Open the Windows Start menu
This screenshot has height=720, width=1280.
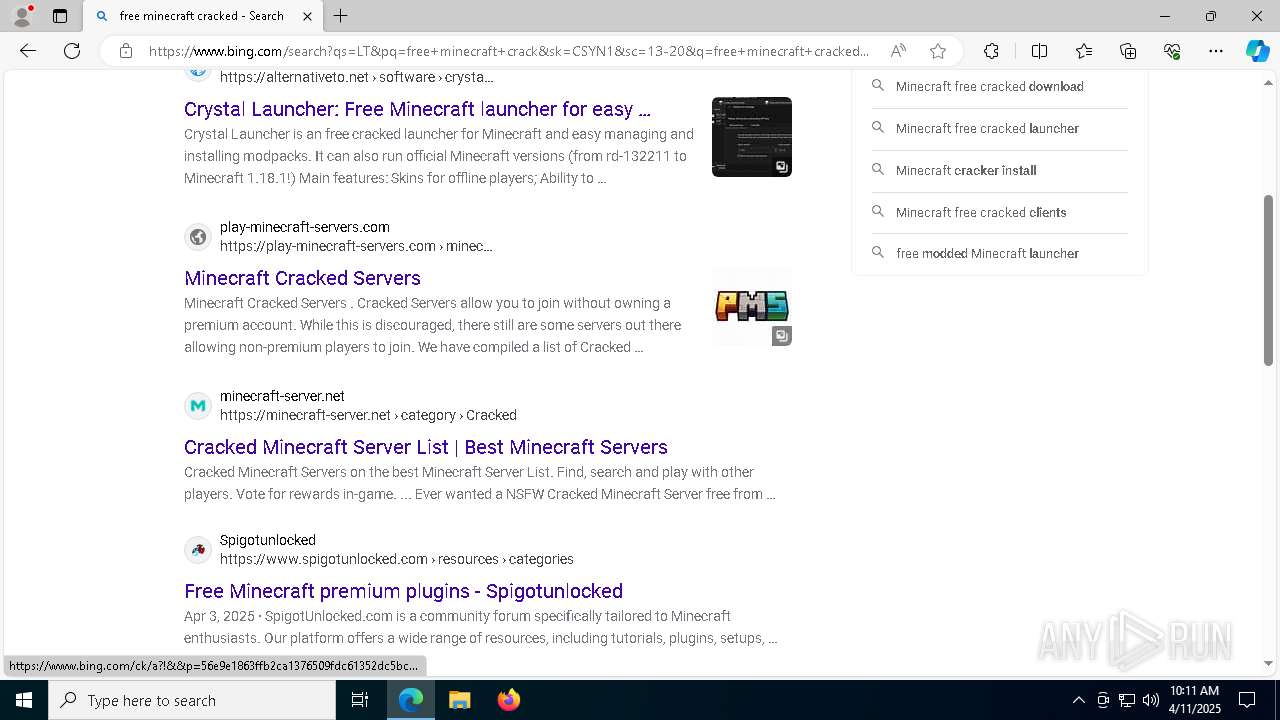(x=24, y=700)
